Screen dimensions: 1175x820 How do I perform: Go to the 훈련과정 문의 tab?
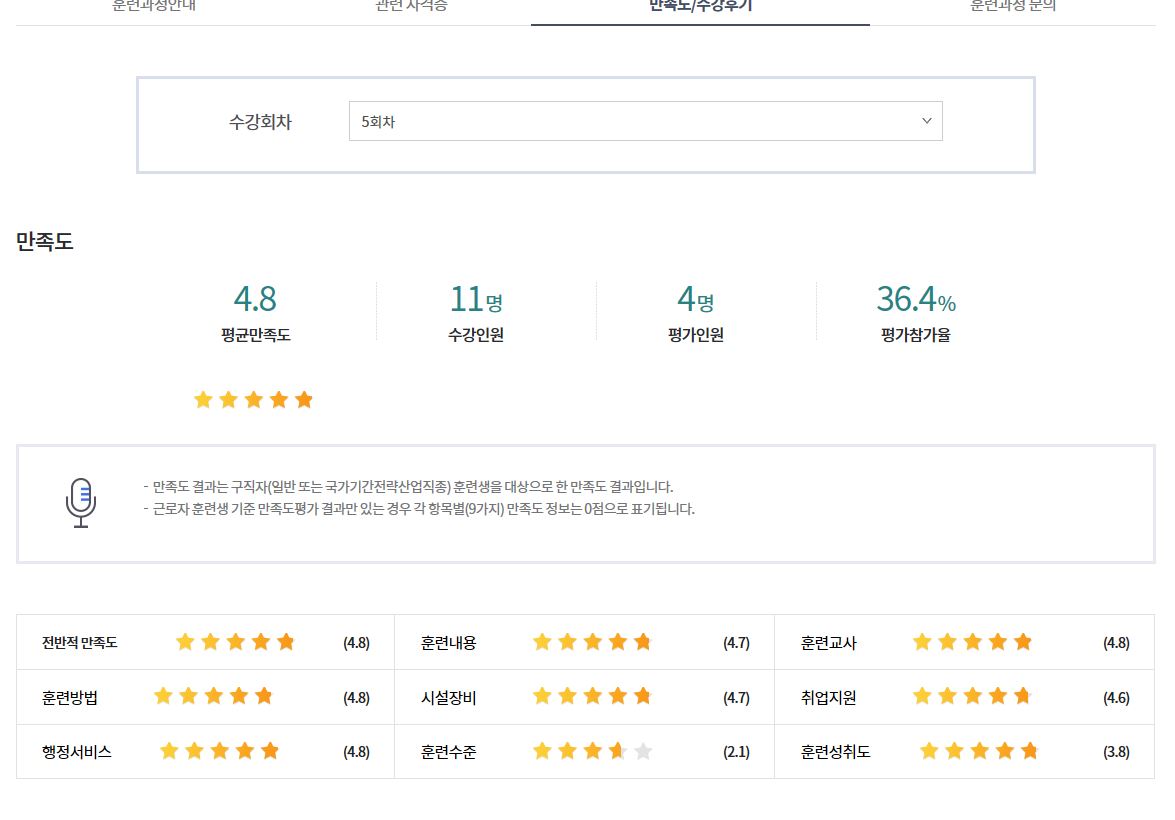tap(1013, 6)
